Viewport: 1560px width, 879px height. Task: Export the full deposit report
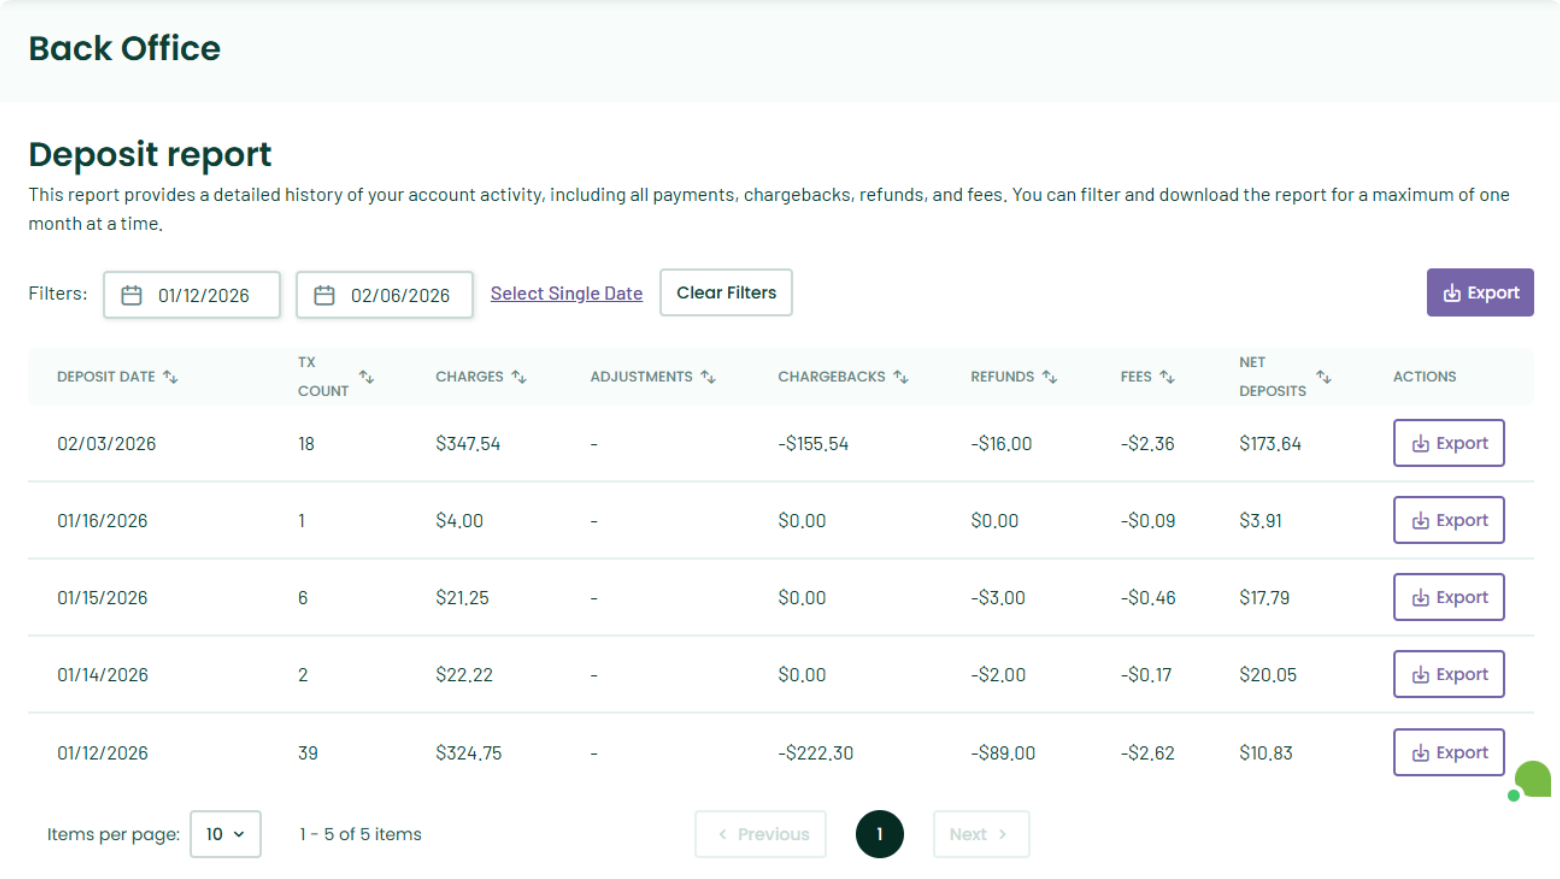pyautogui.click(x=1480, y=293)
